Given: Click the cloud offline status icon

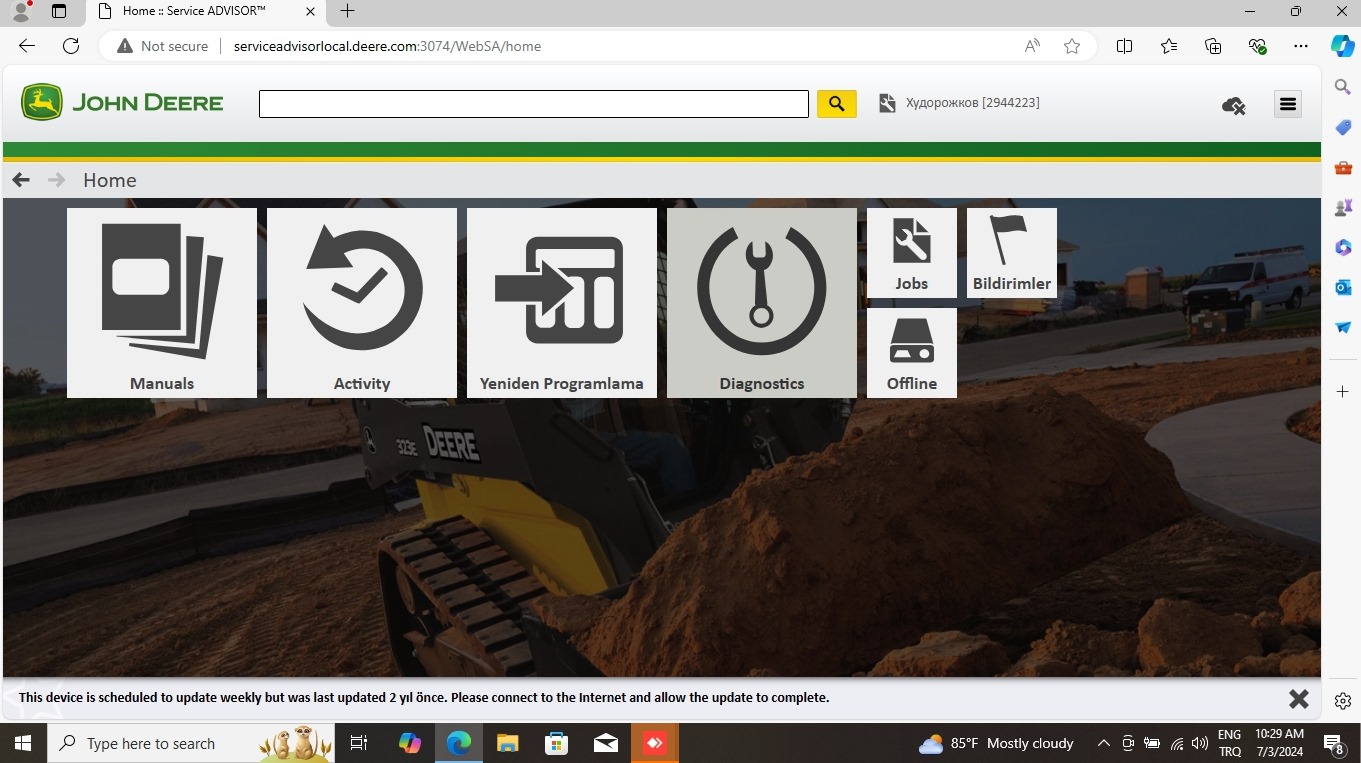Looking at the screenshot, I should [1233, 105].
